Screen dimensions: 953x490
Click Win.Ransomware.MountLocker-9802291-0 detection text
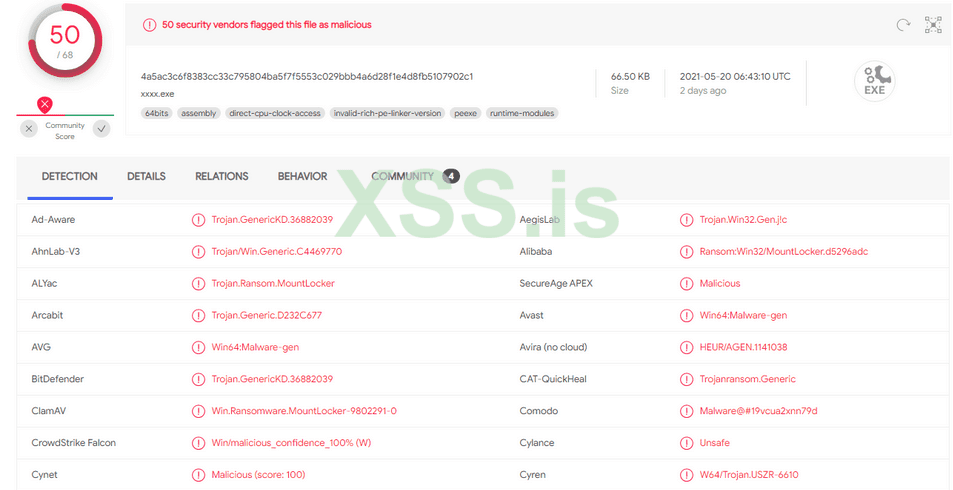304,411
